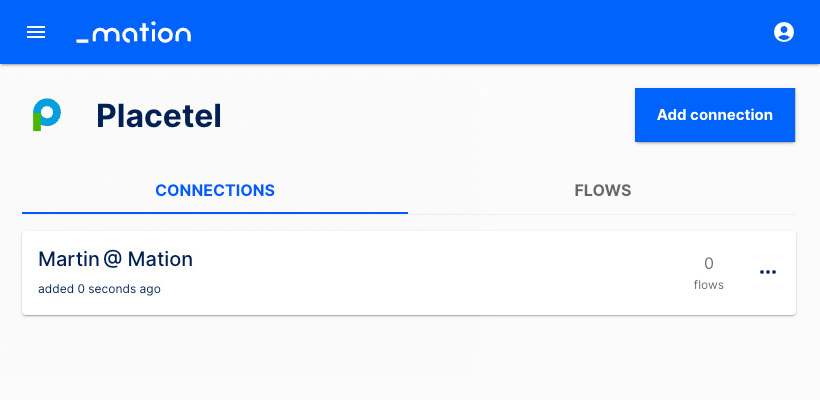The width and height of the screenshot is (820, 400).
Task: Click the word 'Martin' in connection title
Action: click(x=69, y=259)
